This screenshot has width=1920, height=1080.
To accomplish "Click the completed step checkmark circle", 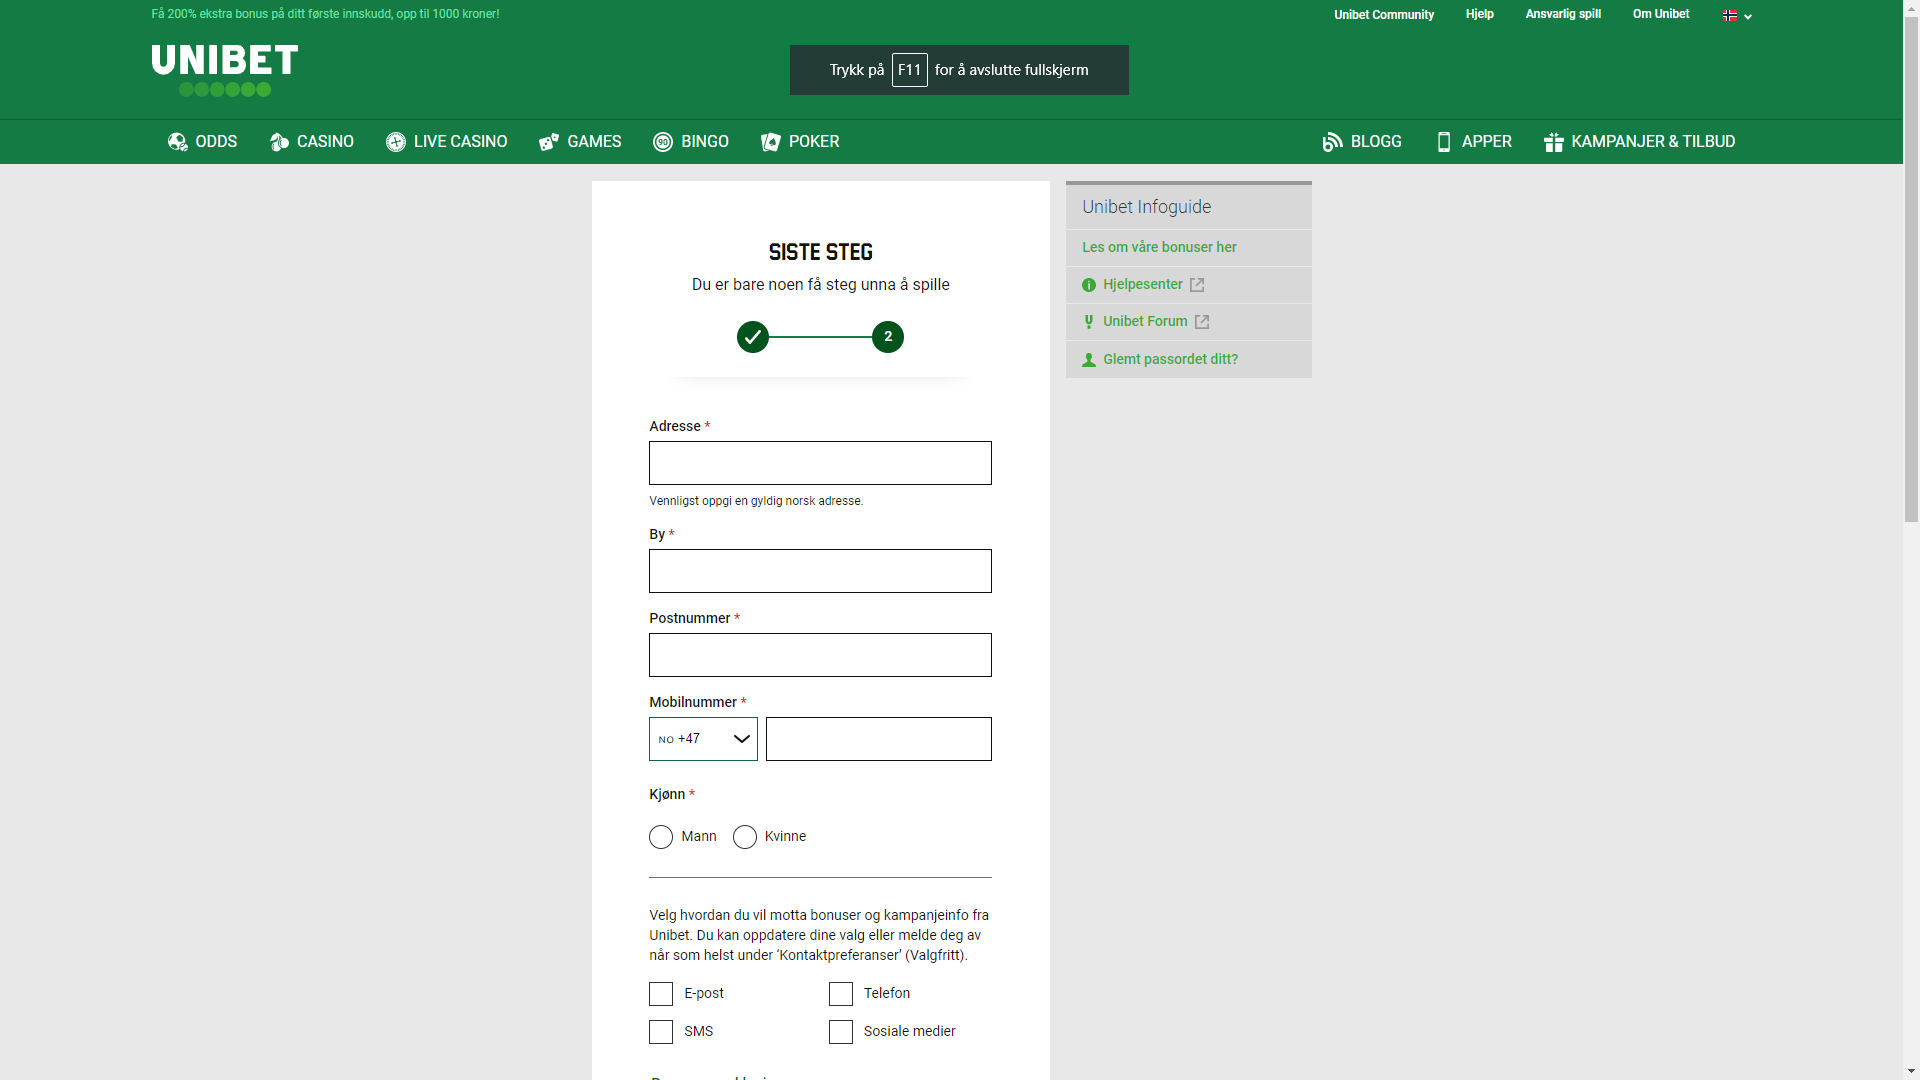I will coord(753,337).
